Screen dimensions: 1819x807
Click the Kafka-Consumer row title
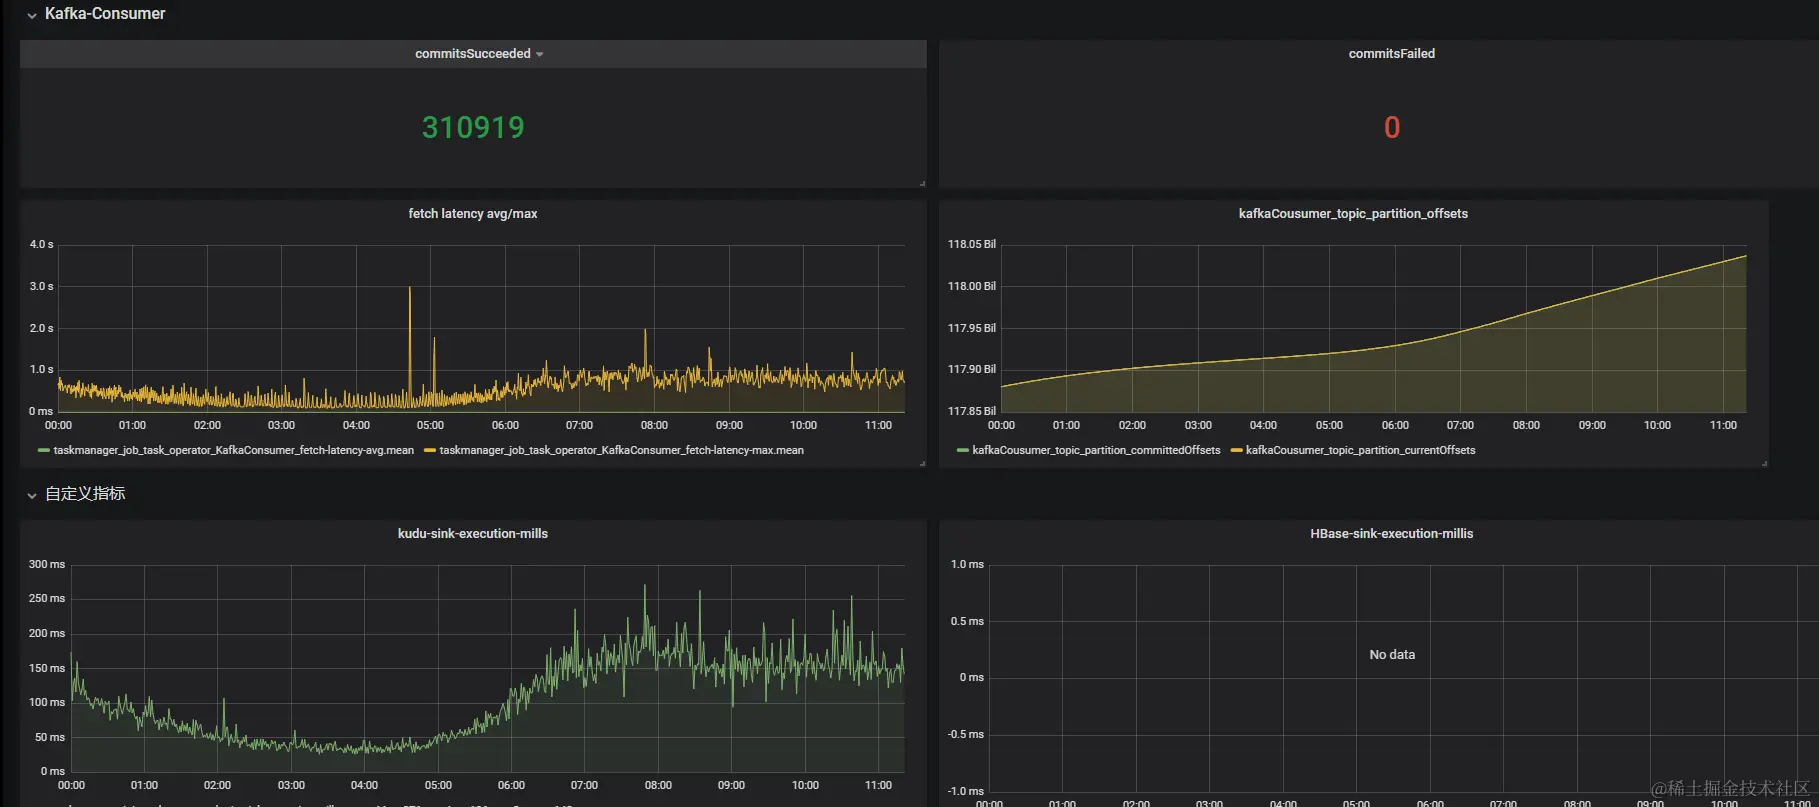coord(105,14)
